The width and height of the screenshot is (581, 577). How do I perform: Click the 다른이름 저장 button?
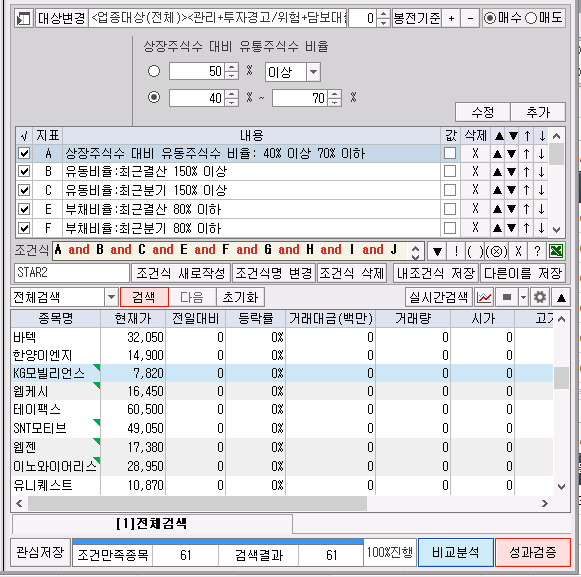tap(523, 273)
